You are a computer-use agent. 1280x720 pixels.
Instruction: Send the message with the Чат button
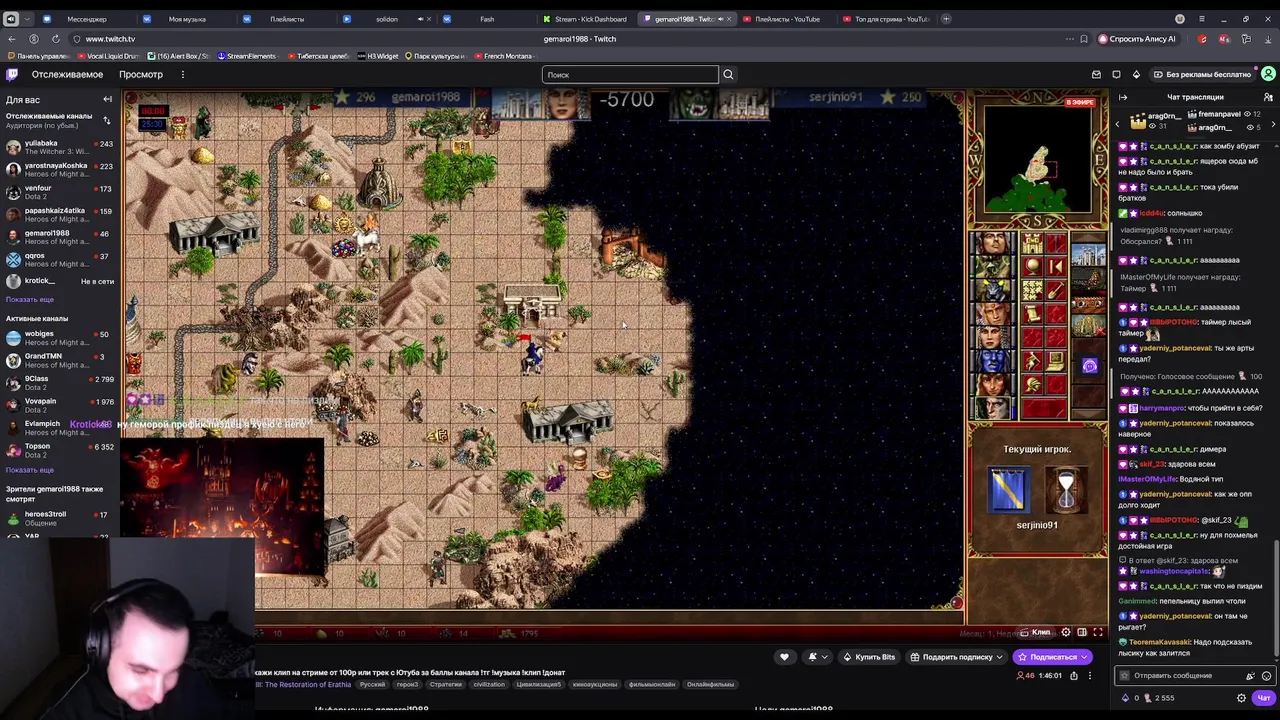(1264, 698)
